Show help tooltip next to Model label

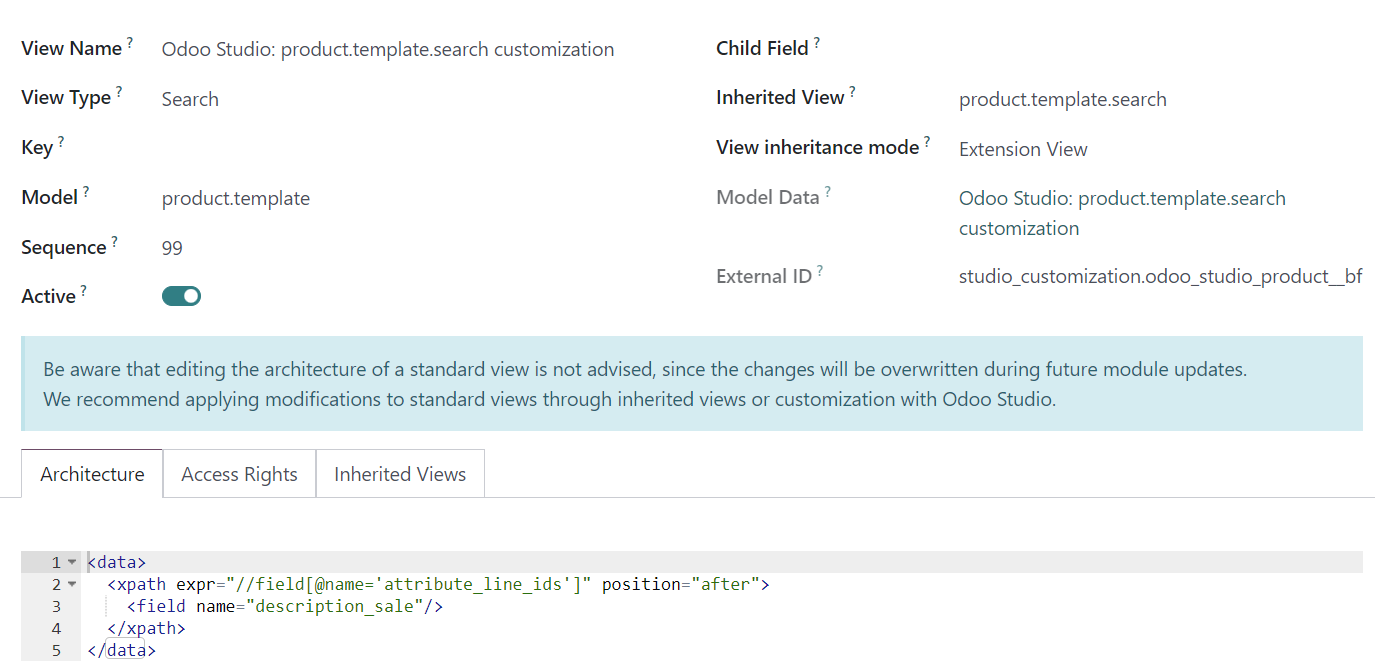click(x=86, y=191)
